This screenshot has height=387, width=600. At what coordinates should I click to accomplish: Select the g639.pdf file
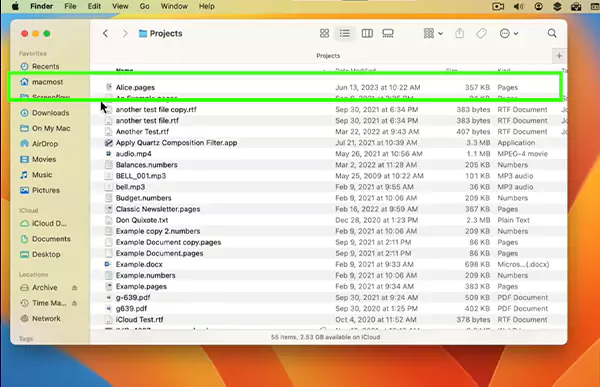point(328,309)
